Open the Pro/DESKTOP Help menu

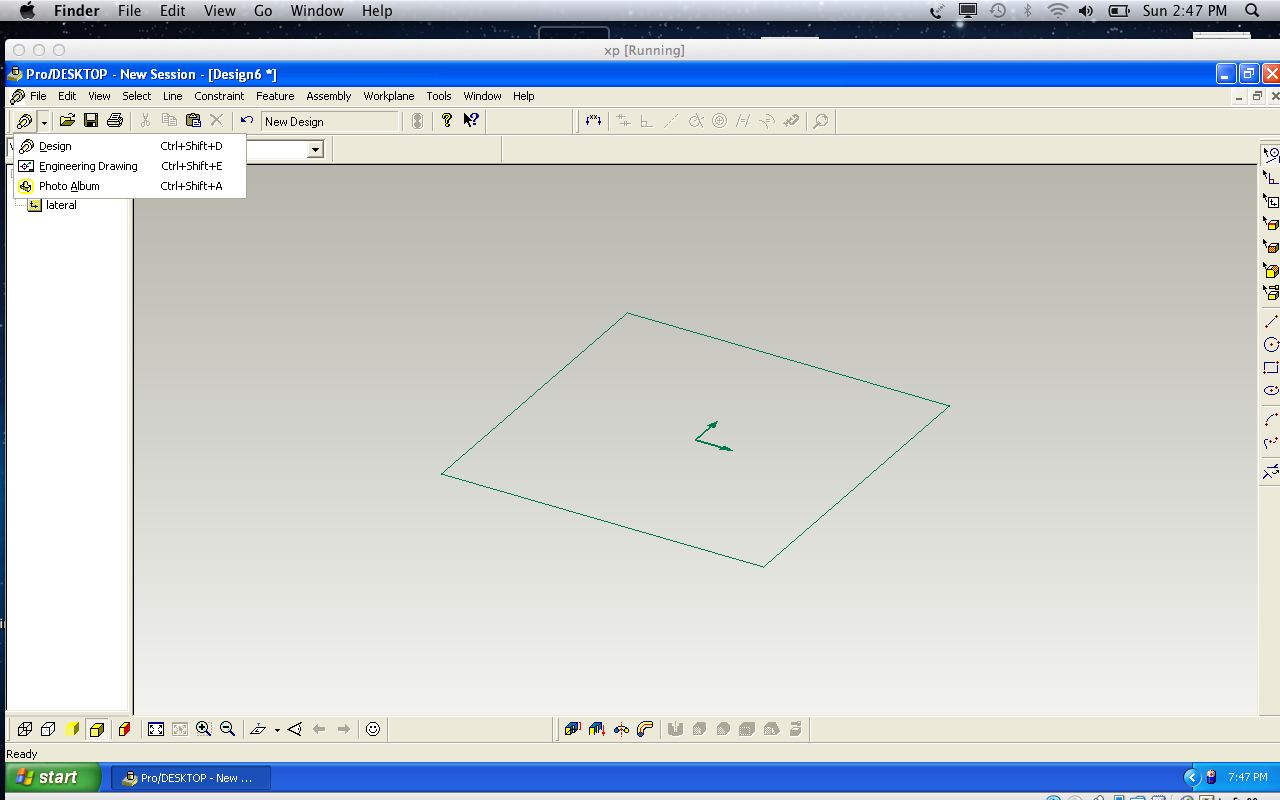(524, 96)
